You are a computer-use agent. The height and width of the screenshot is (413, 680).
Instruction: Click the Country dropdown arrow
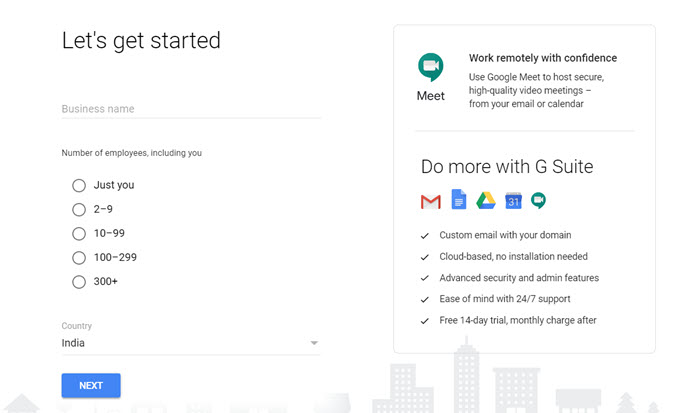click(314, 343)
